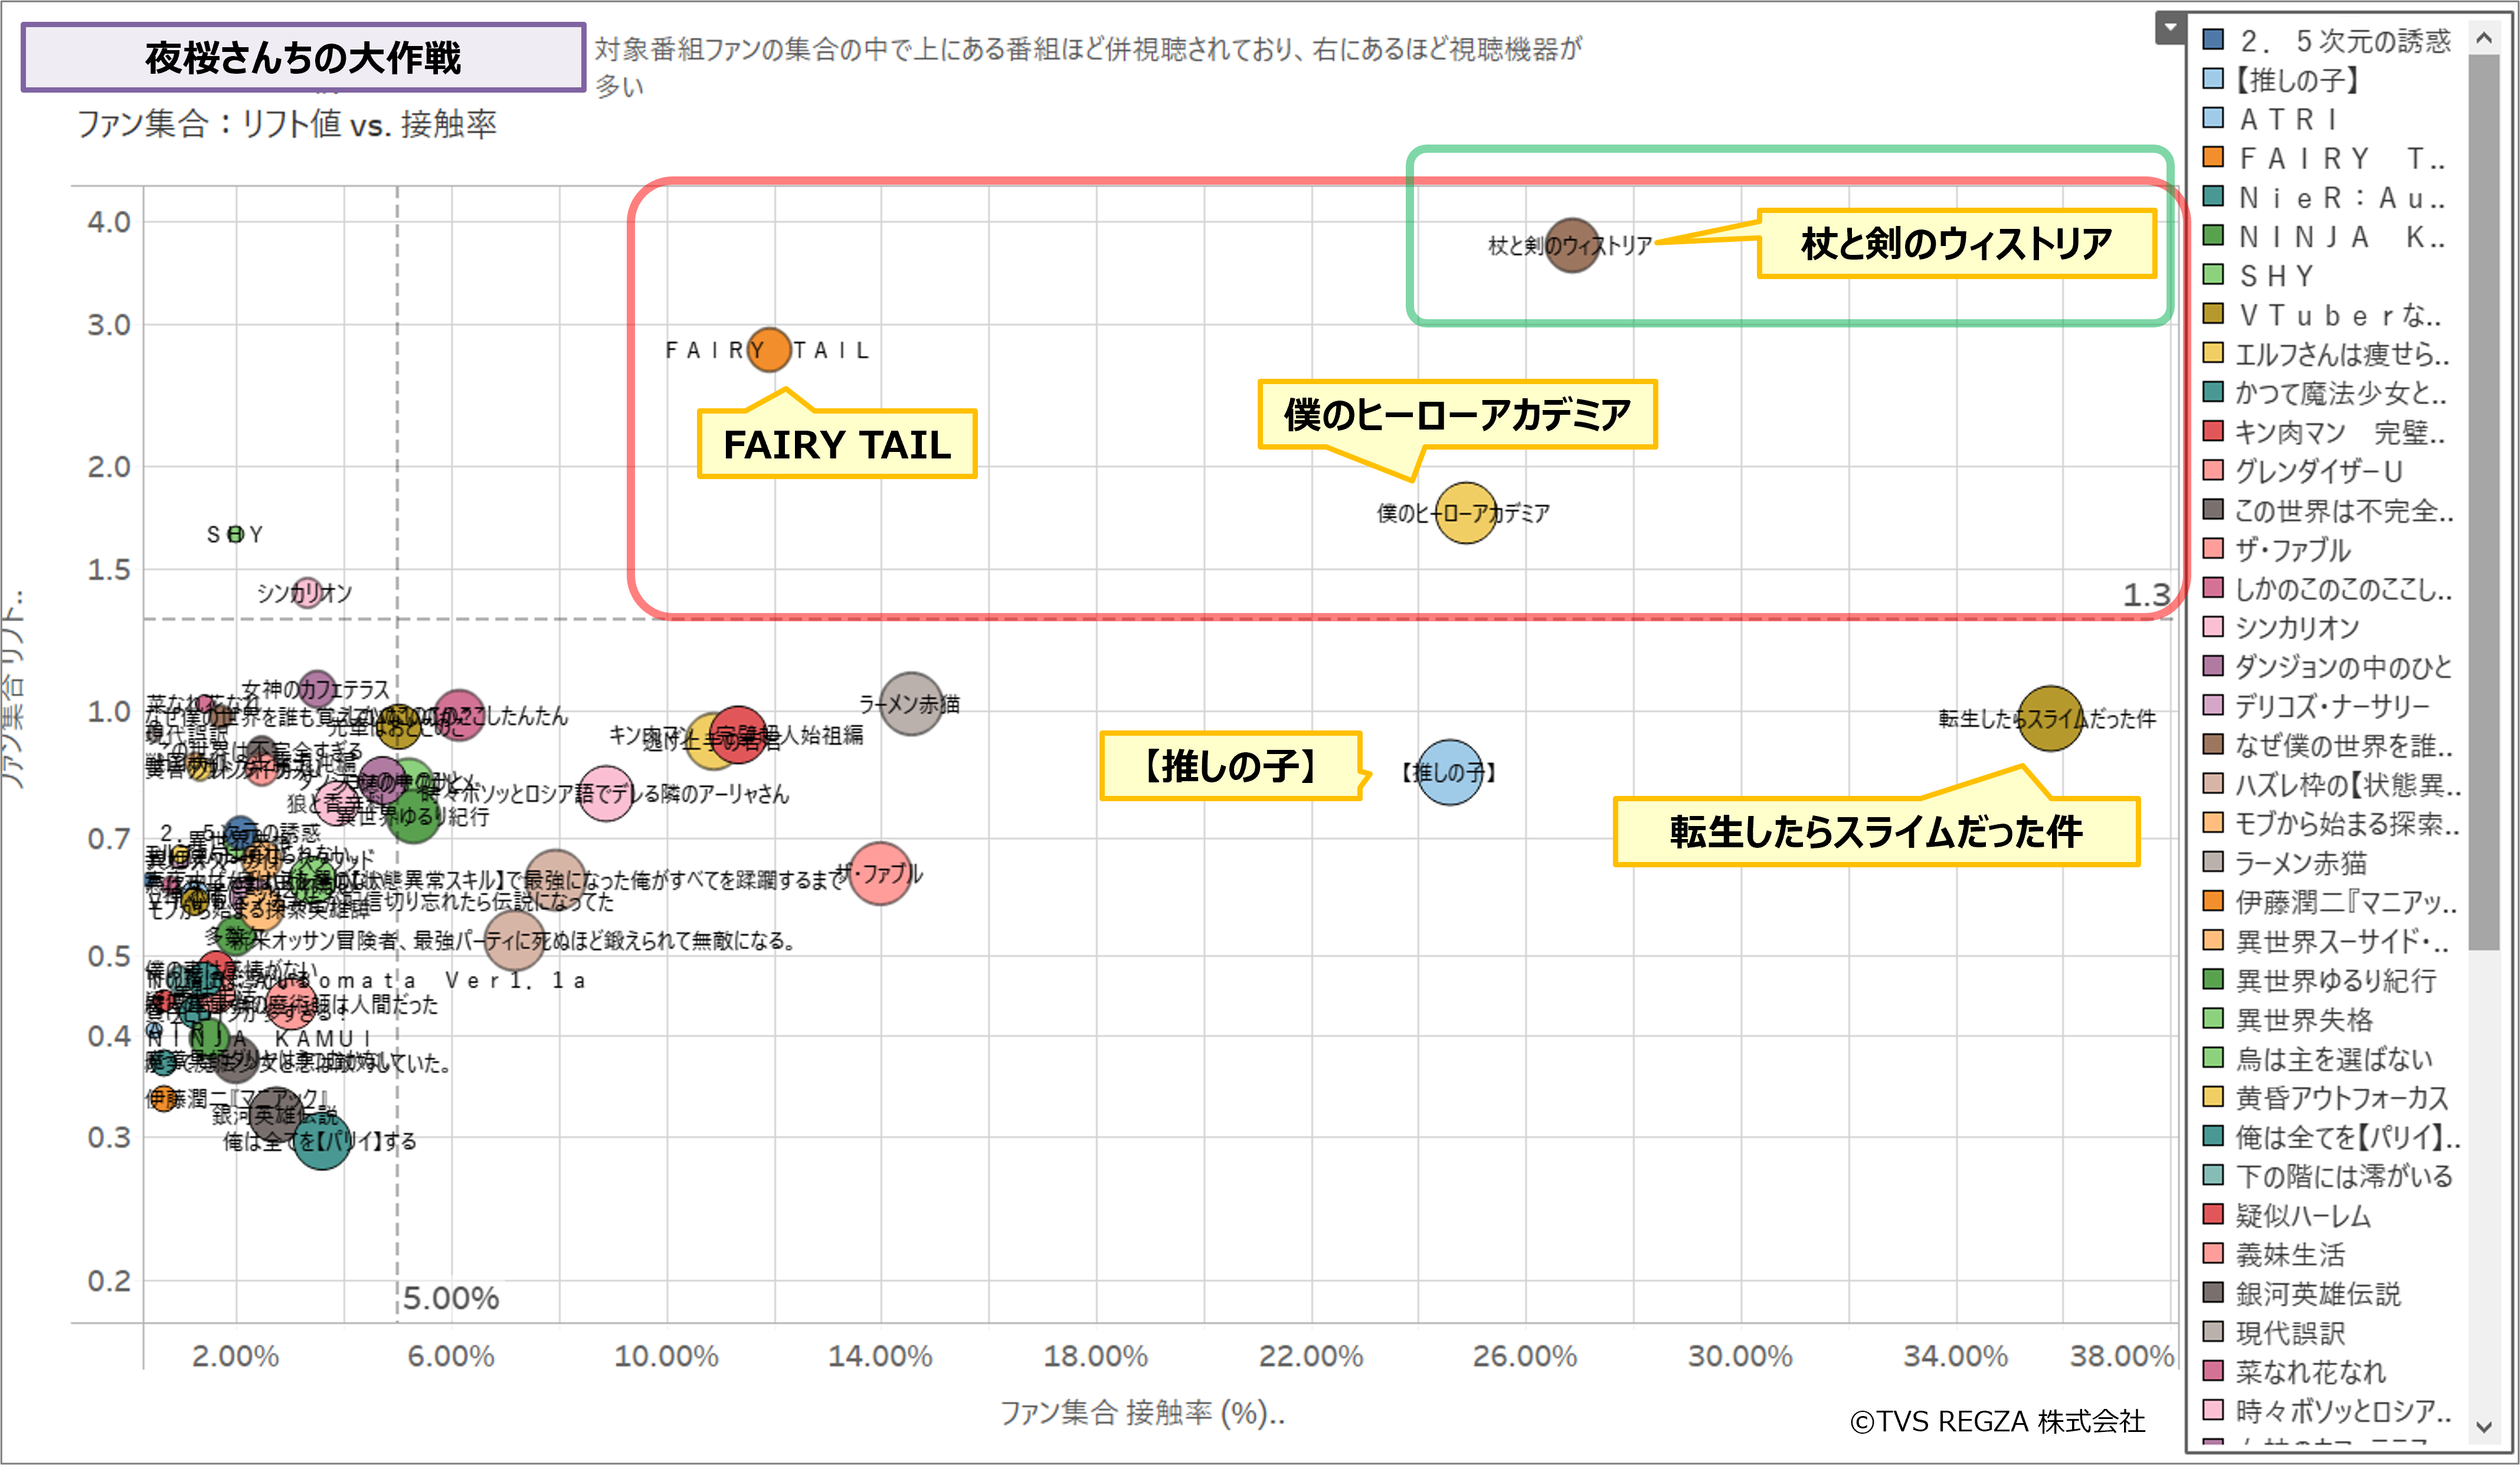This screenshot has height=1465, width=2520.
Task: Click the gray ラーメン赤猫 bubble
Action: click(x=910, y=704)
